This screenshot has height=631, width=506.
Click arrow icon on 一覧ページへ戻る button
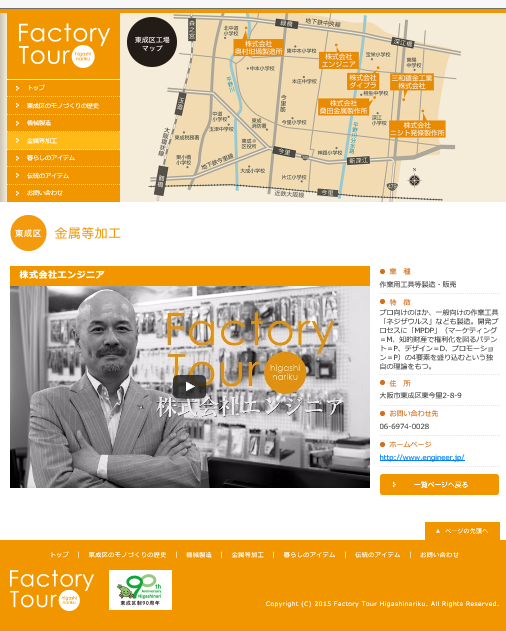(394, 485)
